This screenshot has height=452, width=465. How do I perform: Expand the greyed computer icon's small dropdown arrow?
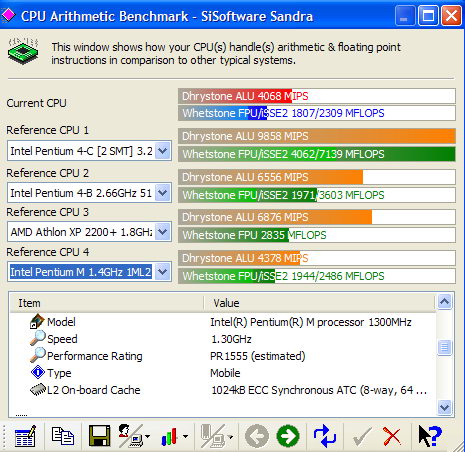pos(230,436)
